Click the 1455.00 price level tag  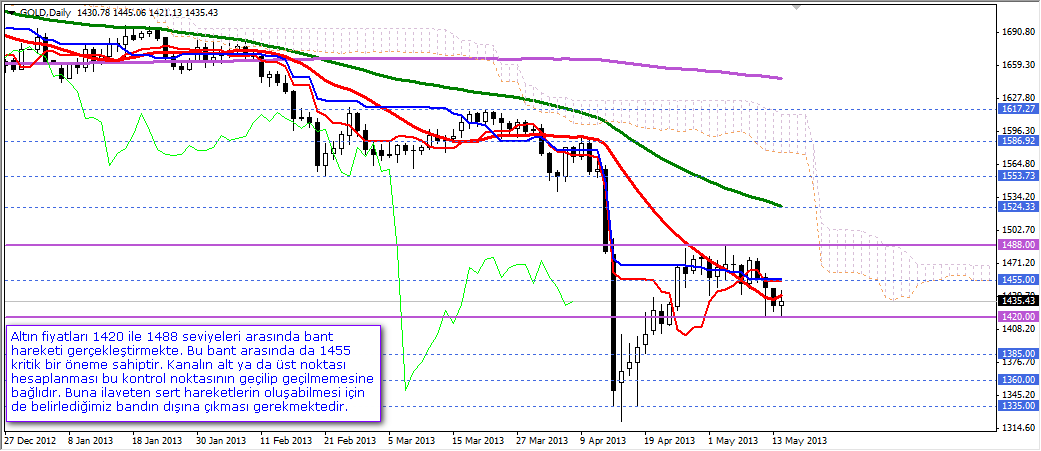[1016, 281]
